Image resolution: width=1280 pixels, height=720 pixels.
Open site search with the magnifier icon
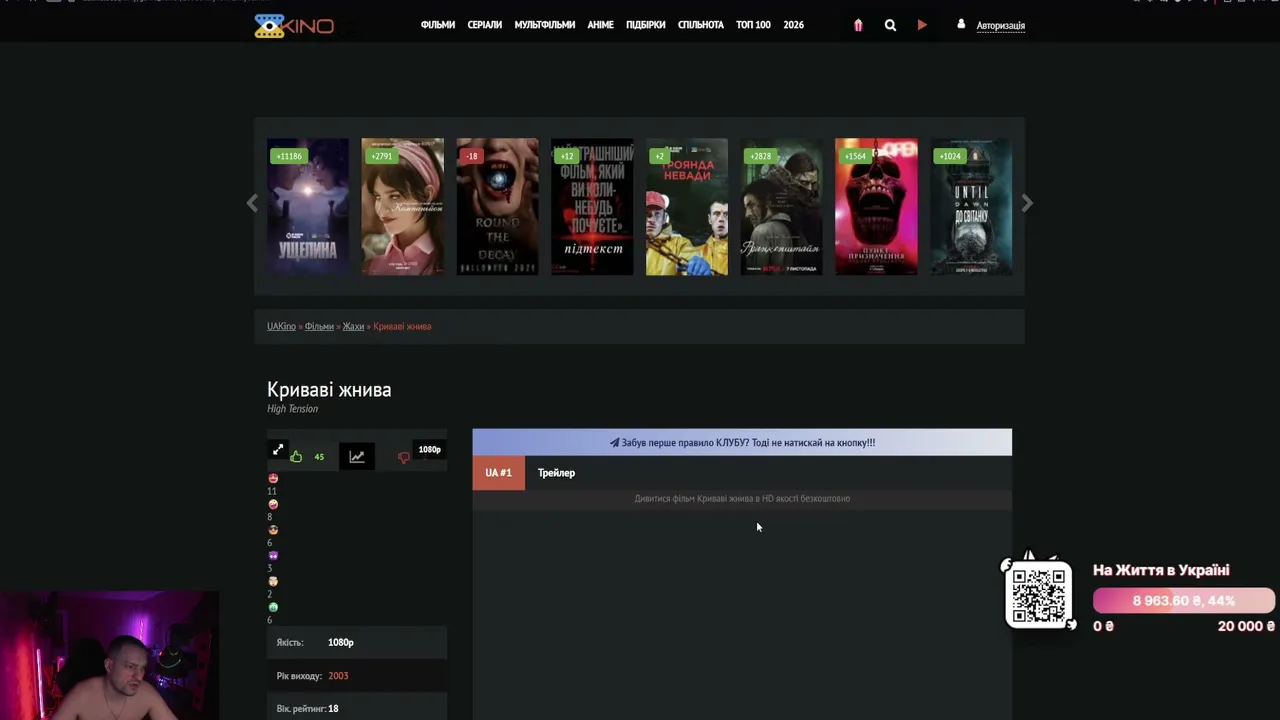point(890,25)
